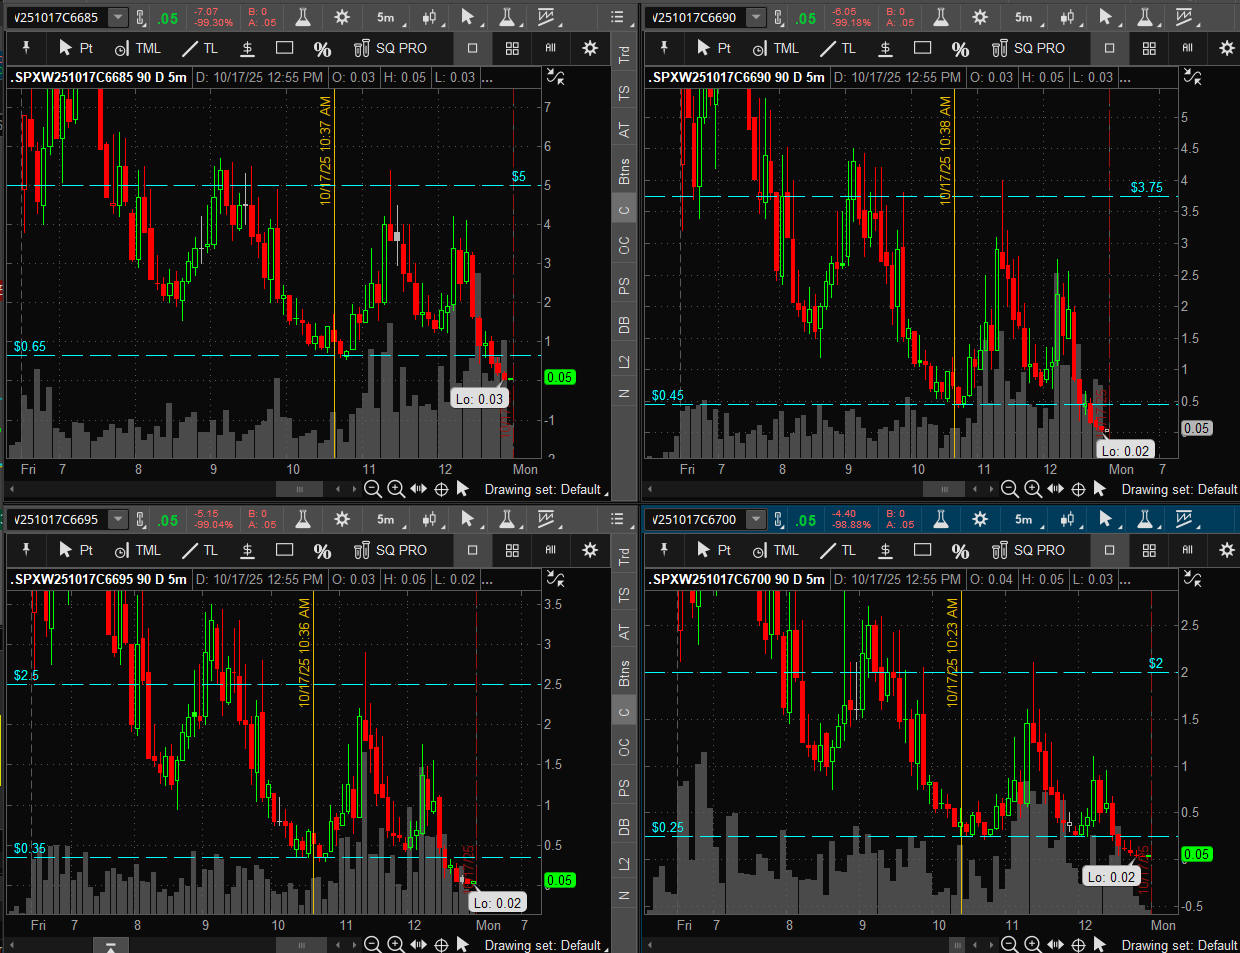Click zoom out magnifier under 6685 chart
Image resolution: width=1240 pixels, height=953 pixels.
point(373,489)
